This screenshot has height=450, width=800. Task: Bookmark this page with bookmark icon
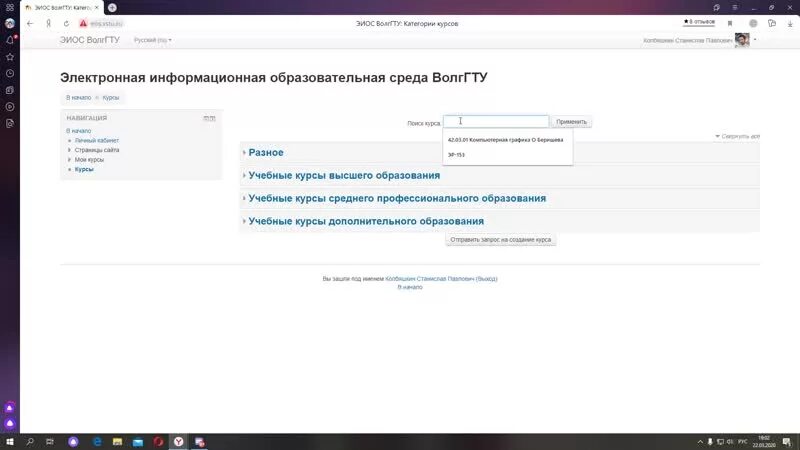pyautogui.click(x=730, y=23)
